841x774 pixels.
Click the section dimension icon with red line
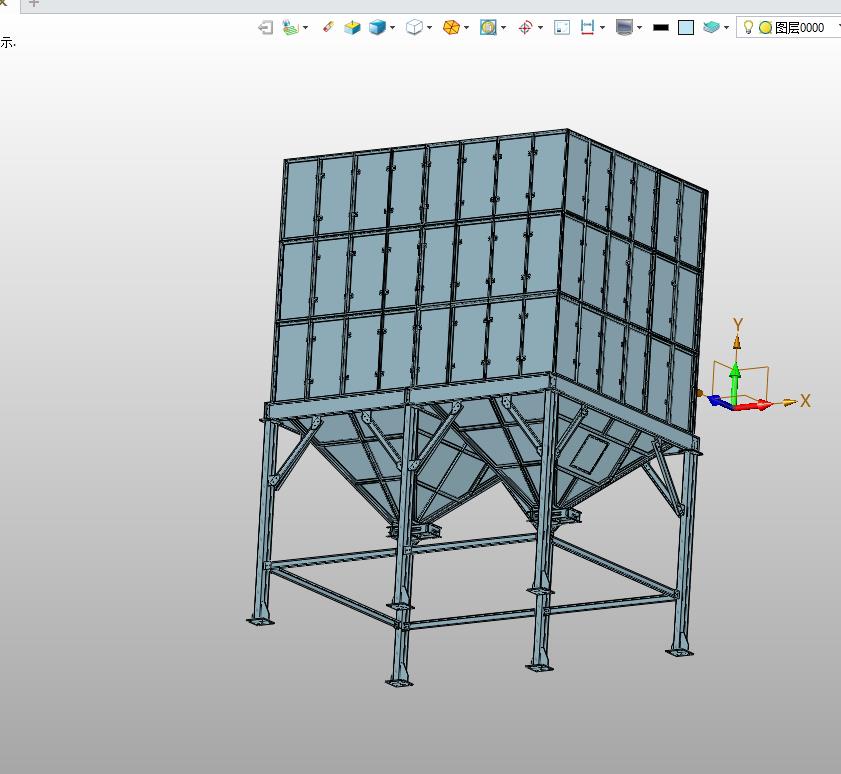pyautogui.click(x=588, y=28)
